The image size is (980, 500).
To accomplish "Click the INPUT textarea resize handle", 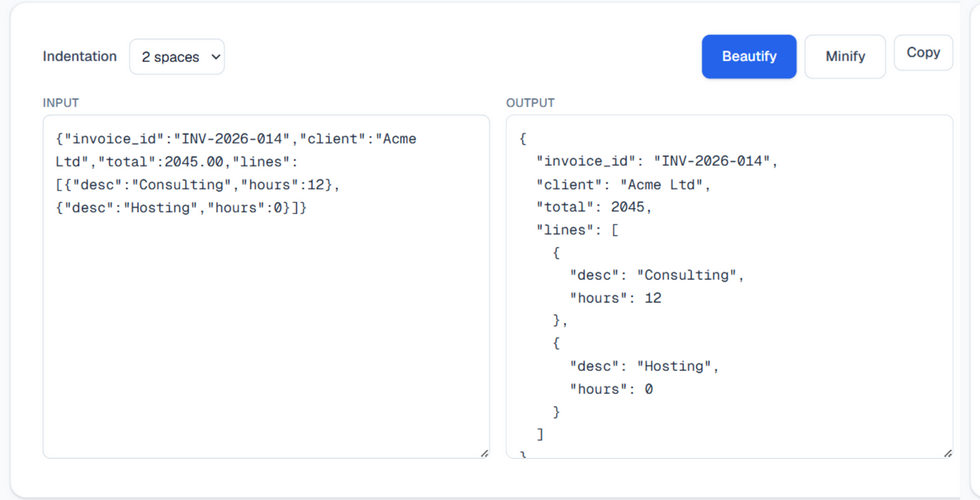I will pyautogui.click(x=484, y=453).
